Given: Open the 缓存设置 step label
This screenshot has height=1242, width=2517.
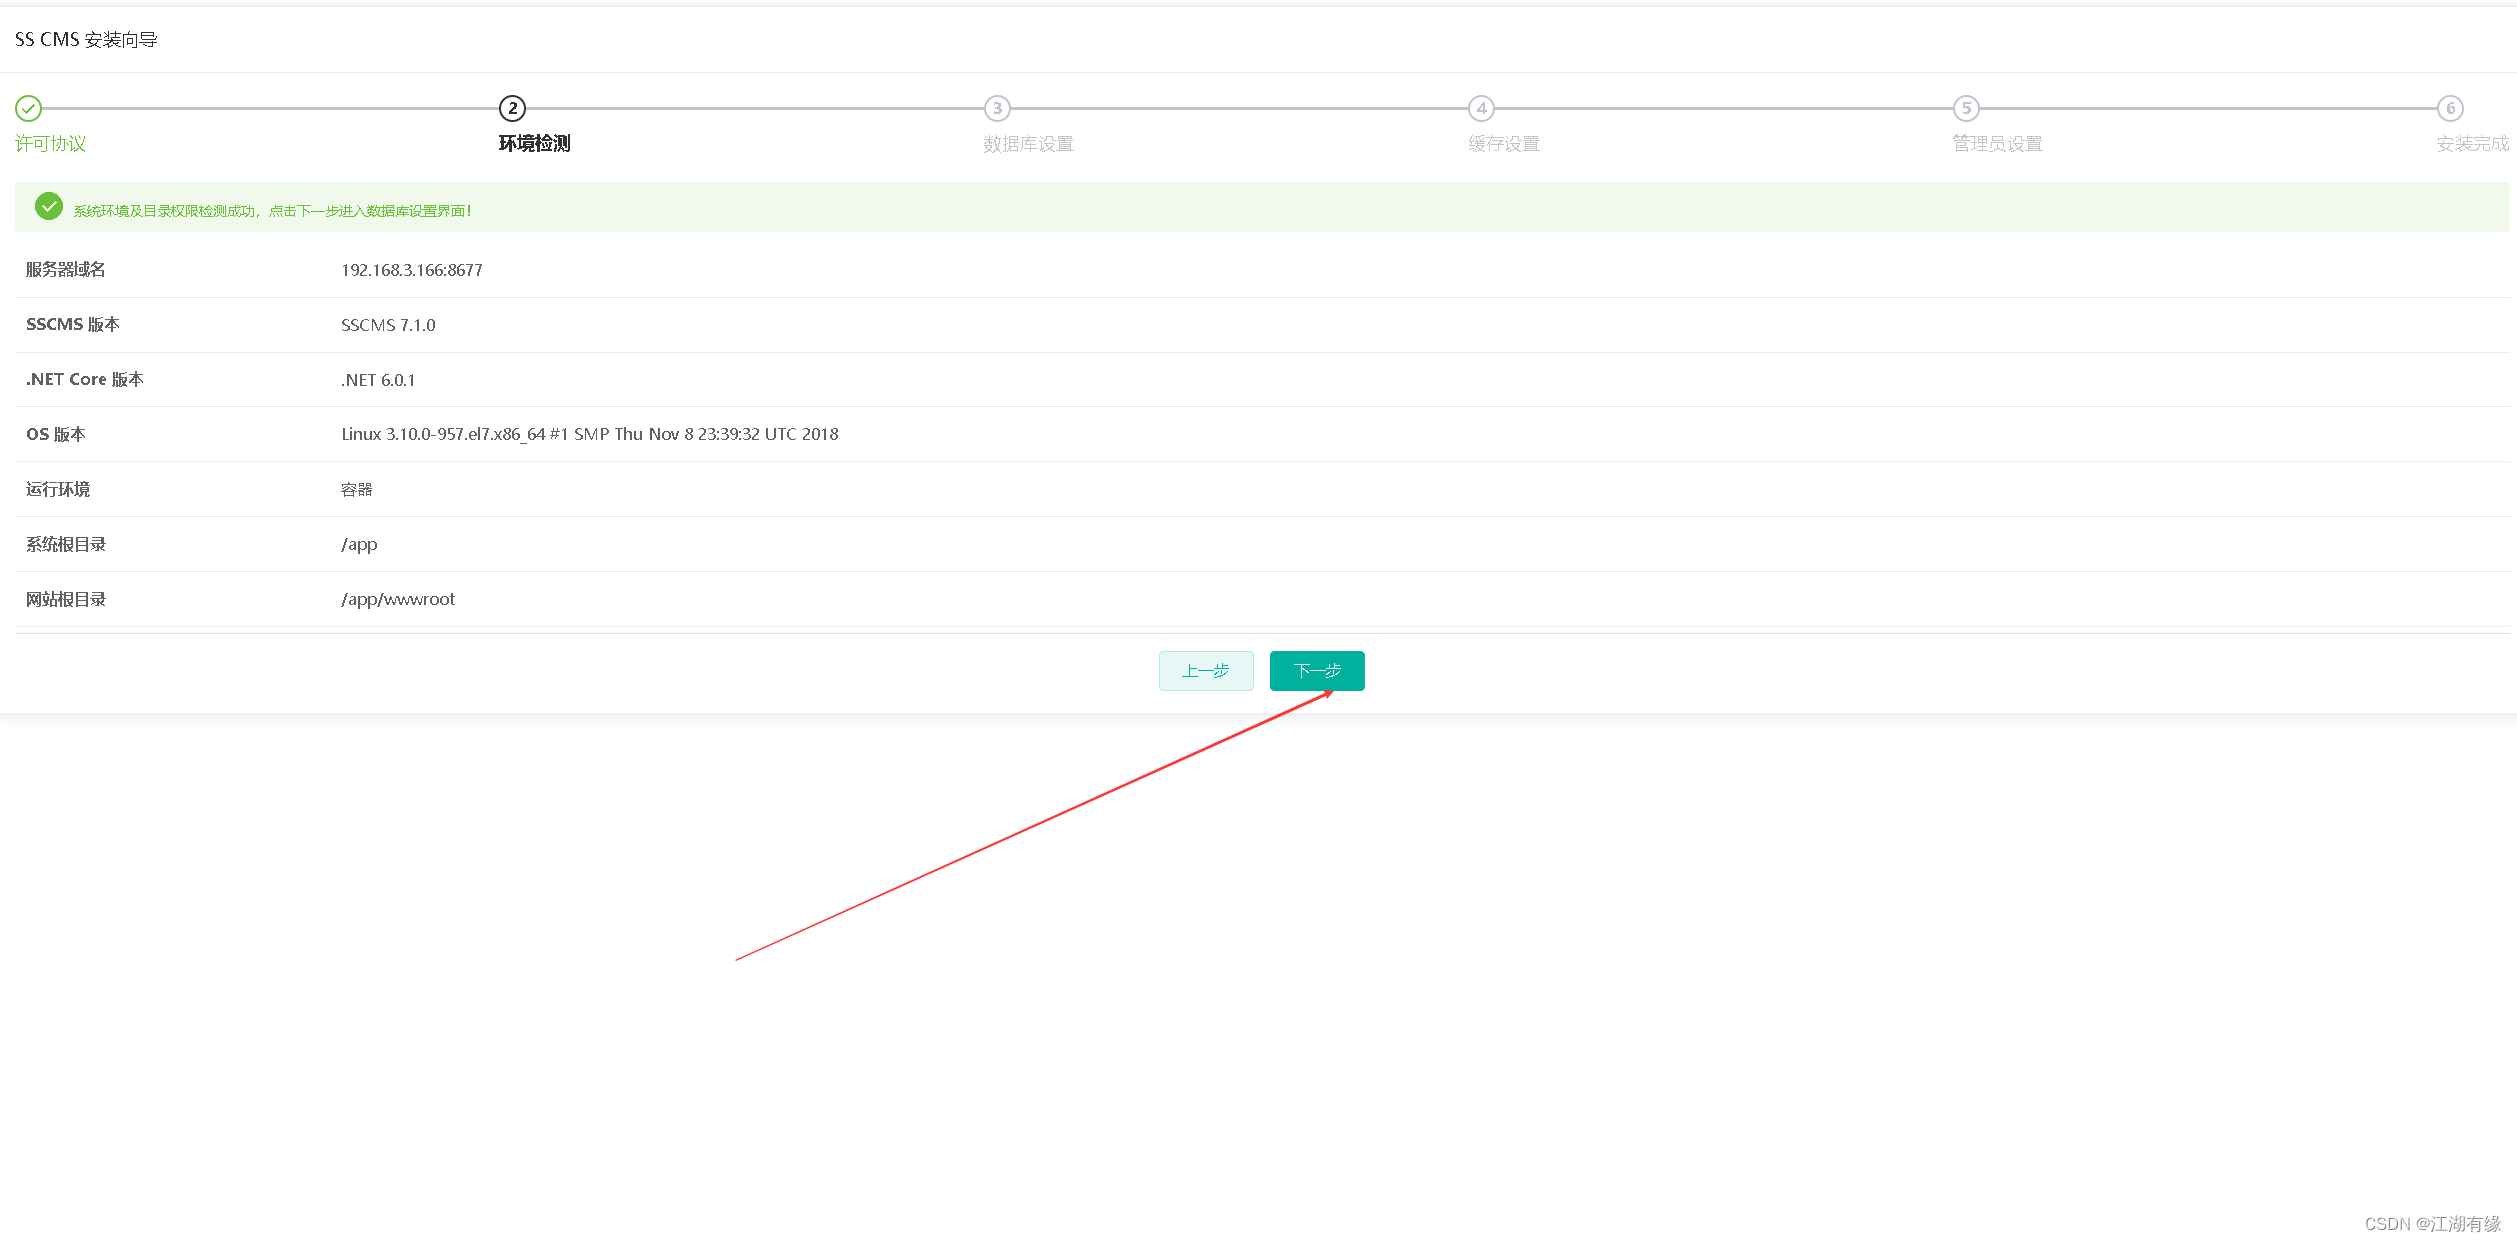Looking at the screenshot, I should click(1503, 144).
